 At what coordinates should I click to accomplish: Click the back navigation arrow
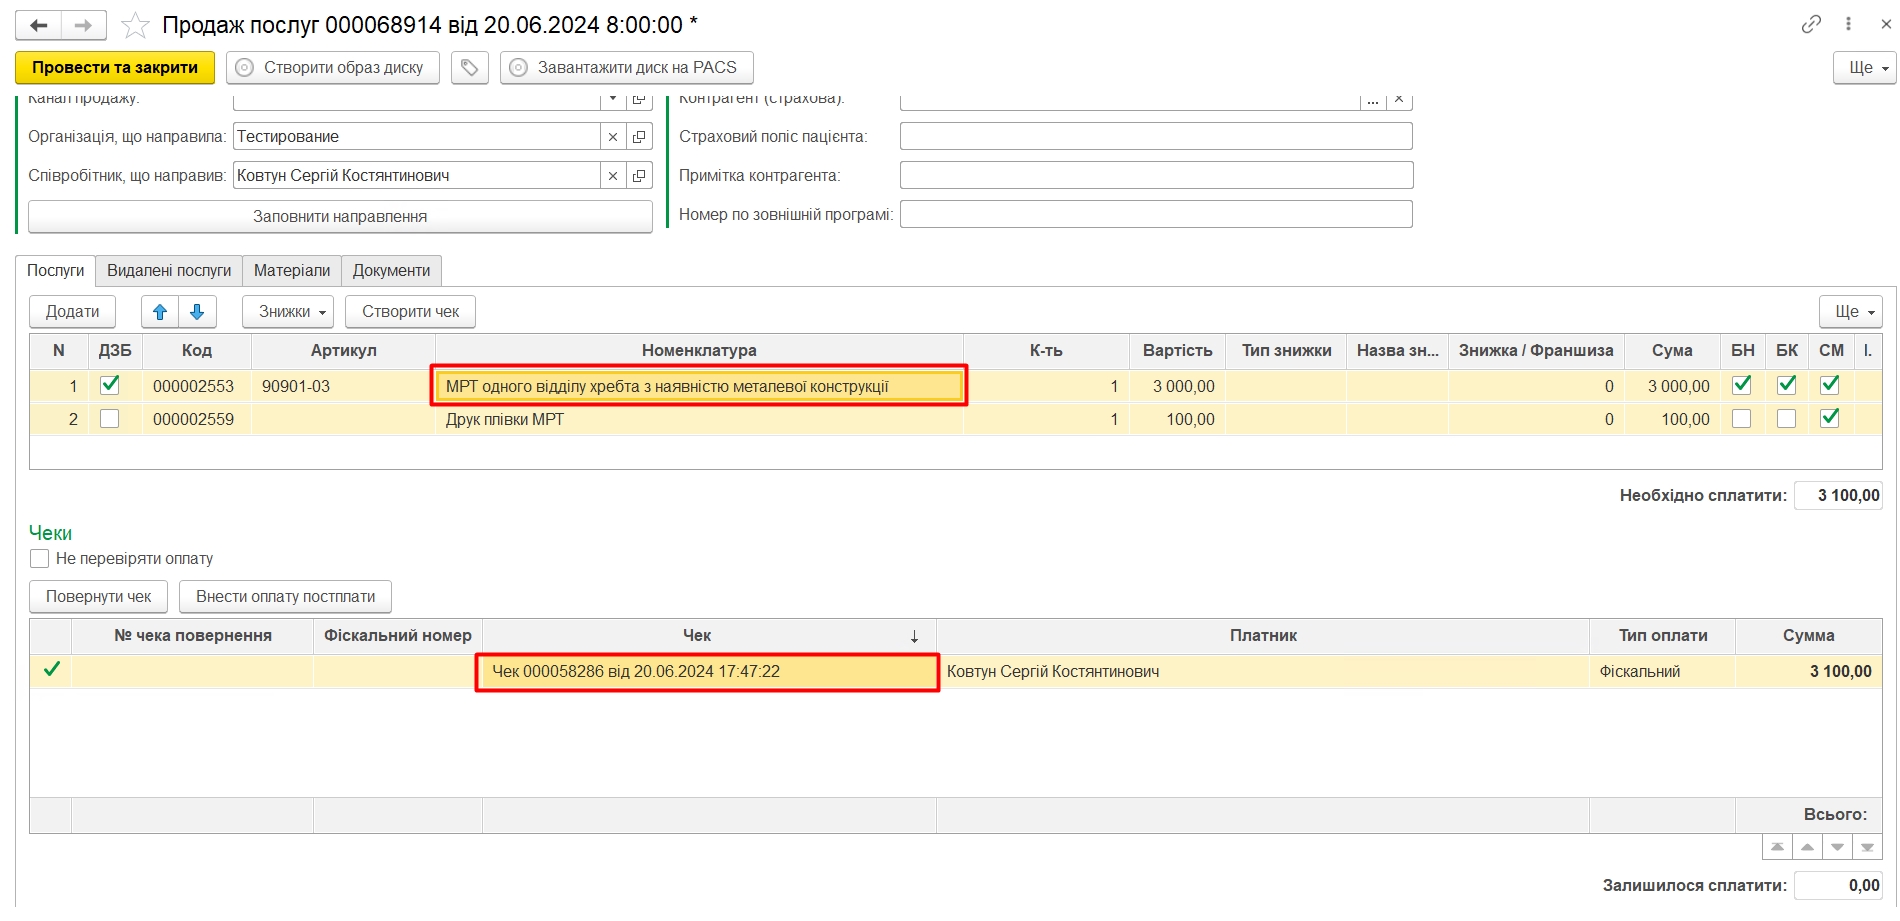[x=39, y=25]
